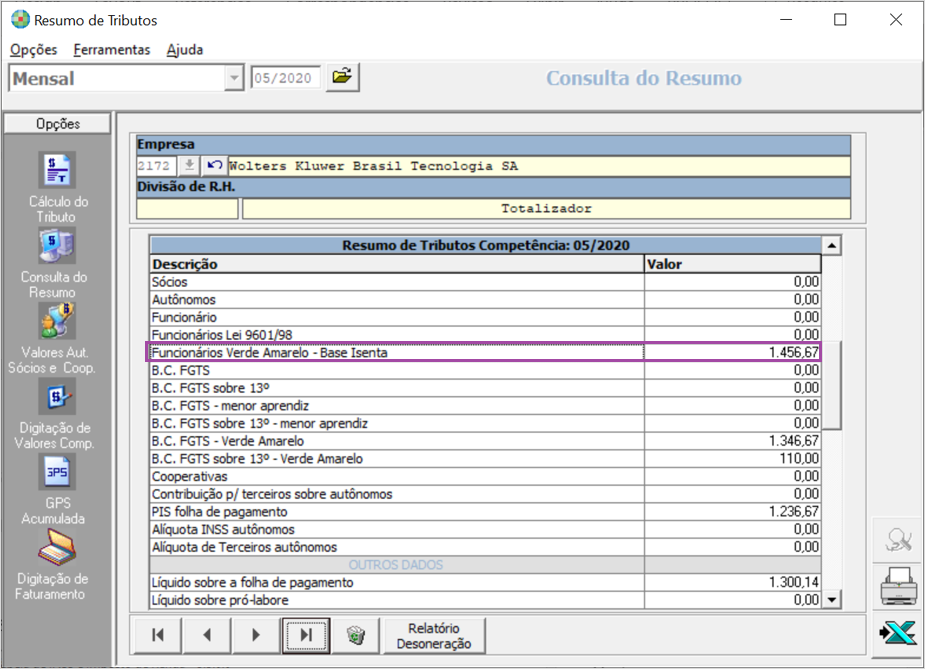Open the Cálculo do Tributo option
The height and width of the screenshot is (669, 926).
(x=57, y=169)
